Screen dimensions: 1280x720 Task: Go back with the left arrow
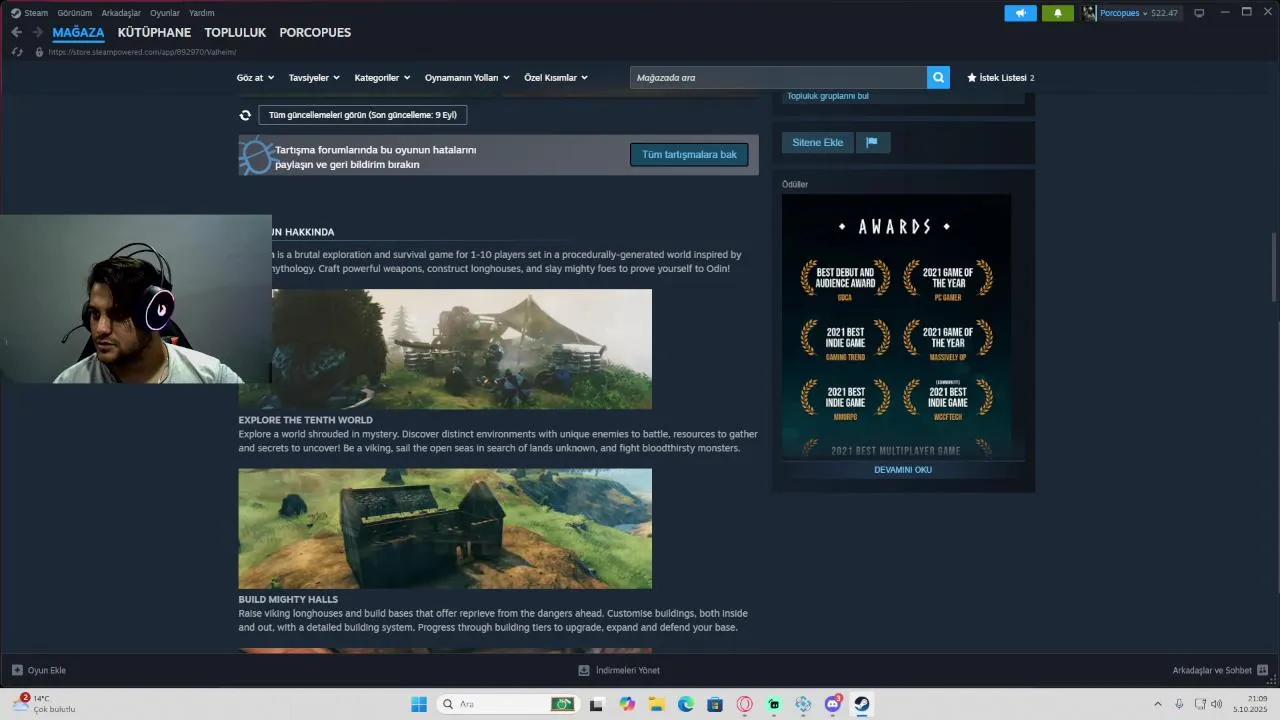pyautogui.click(x=16, y=32)
